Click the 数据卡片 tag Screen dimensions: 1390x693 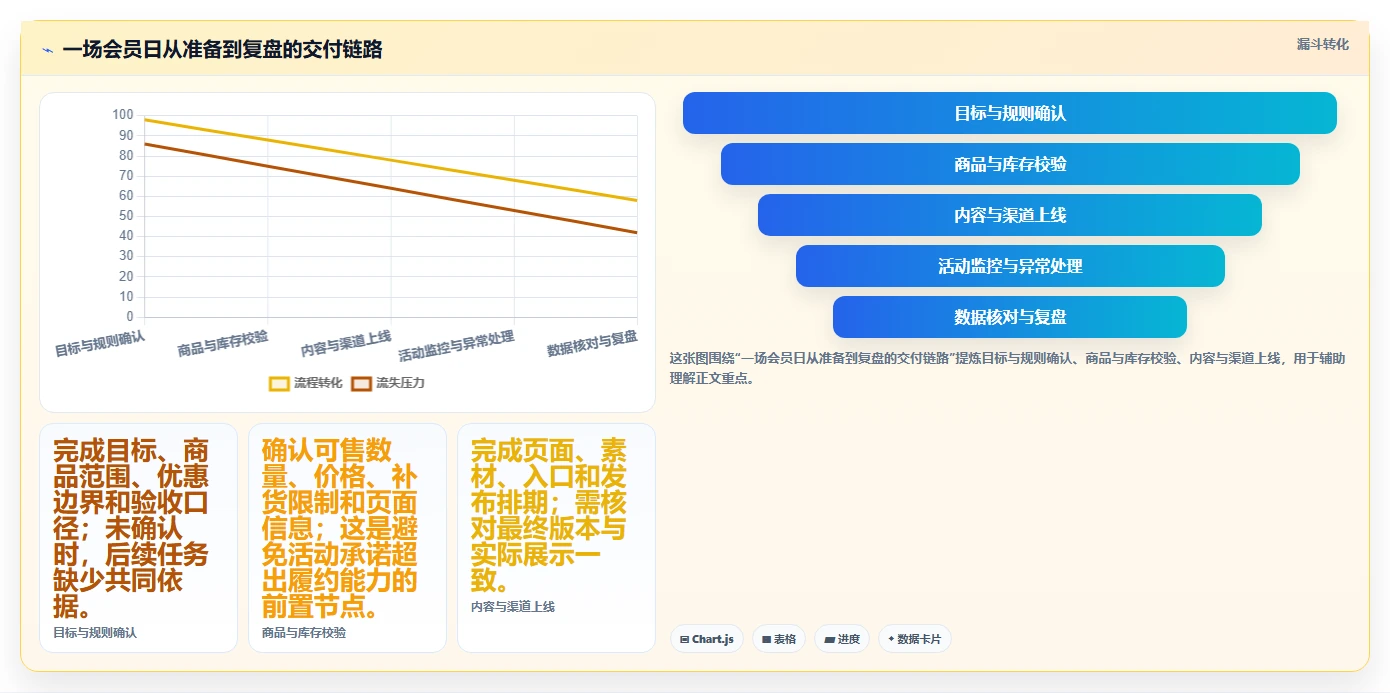coord(915,639)
